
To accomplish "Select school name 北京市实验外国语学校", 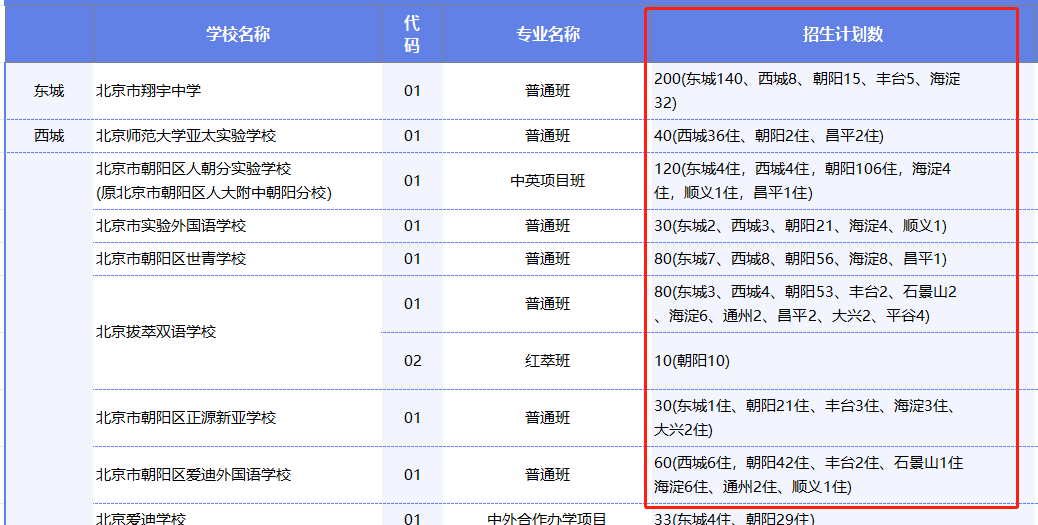I will pos(171,226).
